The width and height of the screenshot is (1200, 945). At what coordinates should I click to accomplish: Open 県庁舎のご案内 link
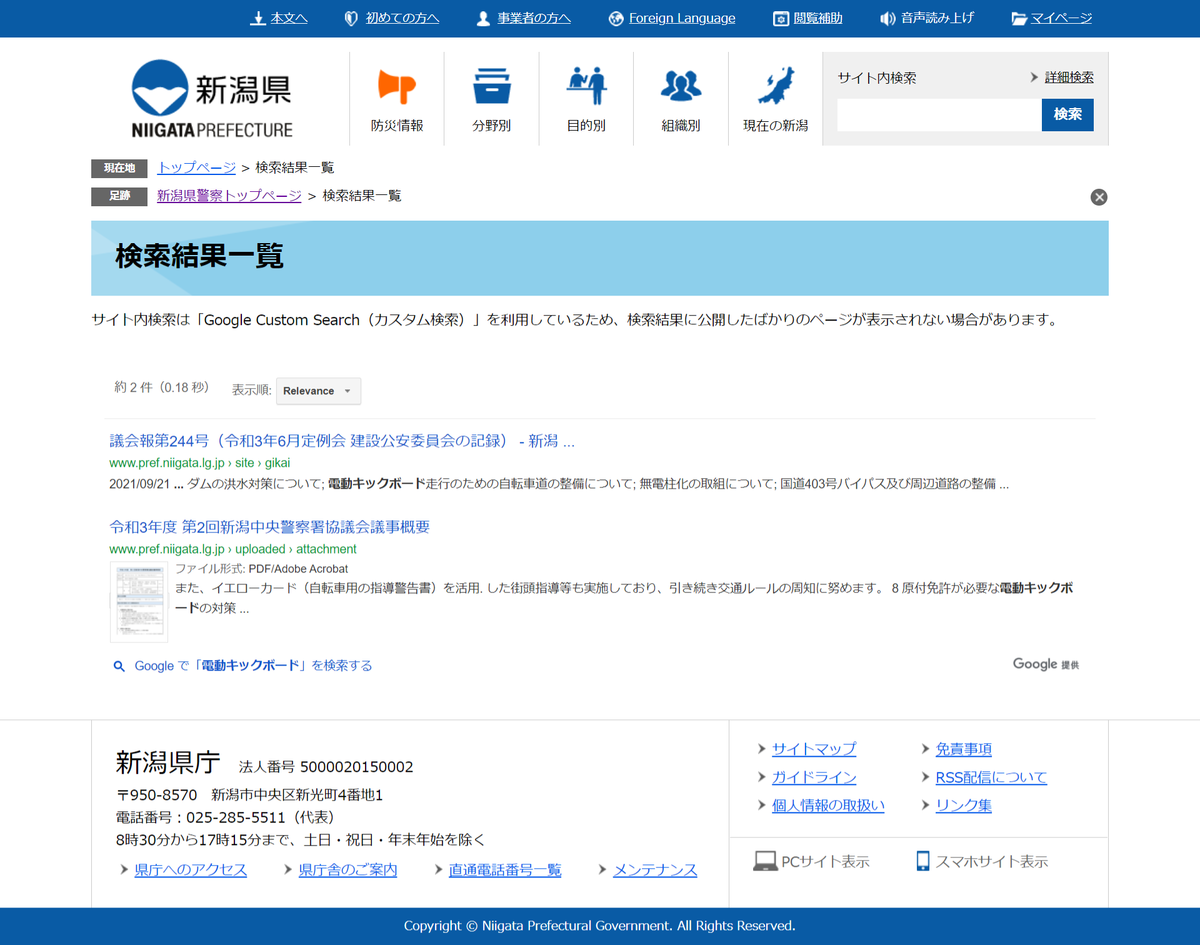coord(348,870)
